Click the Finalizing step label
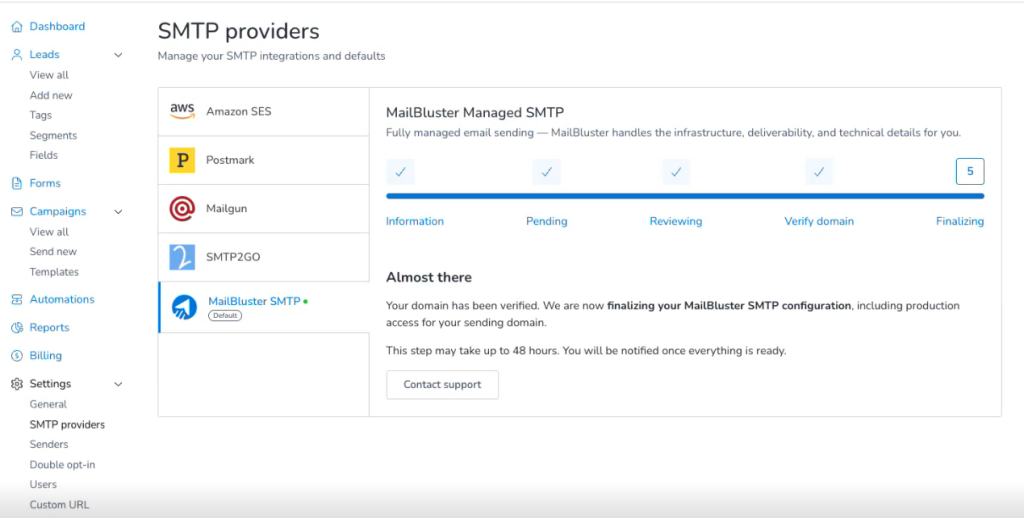Viewport: 1024px width, 518px height. click(x=960, y=221)
